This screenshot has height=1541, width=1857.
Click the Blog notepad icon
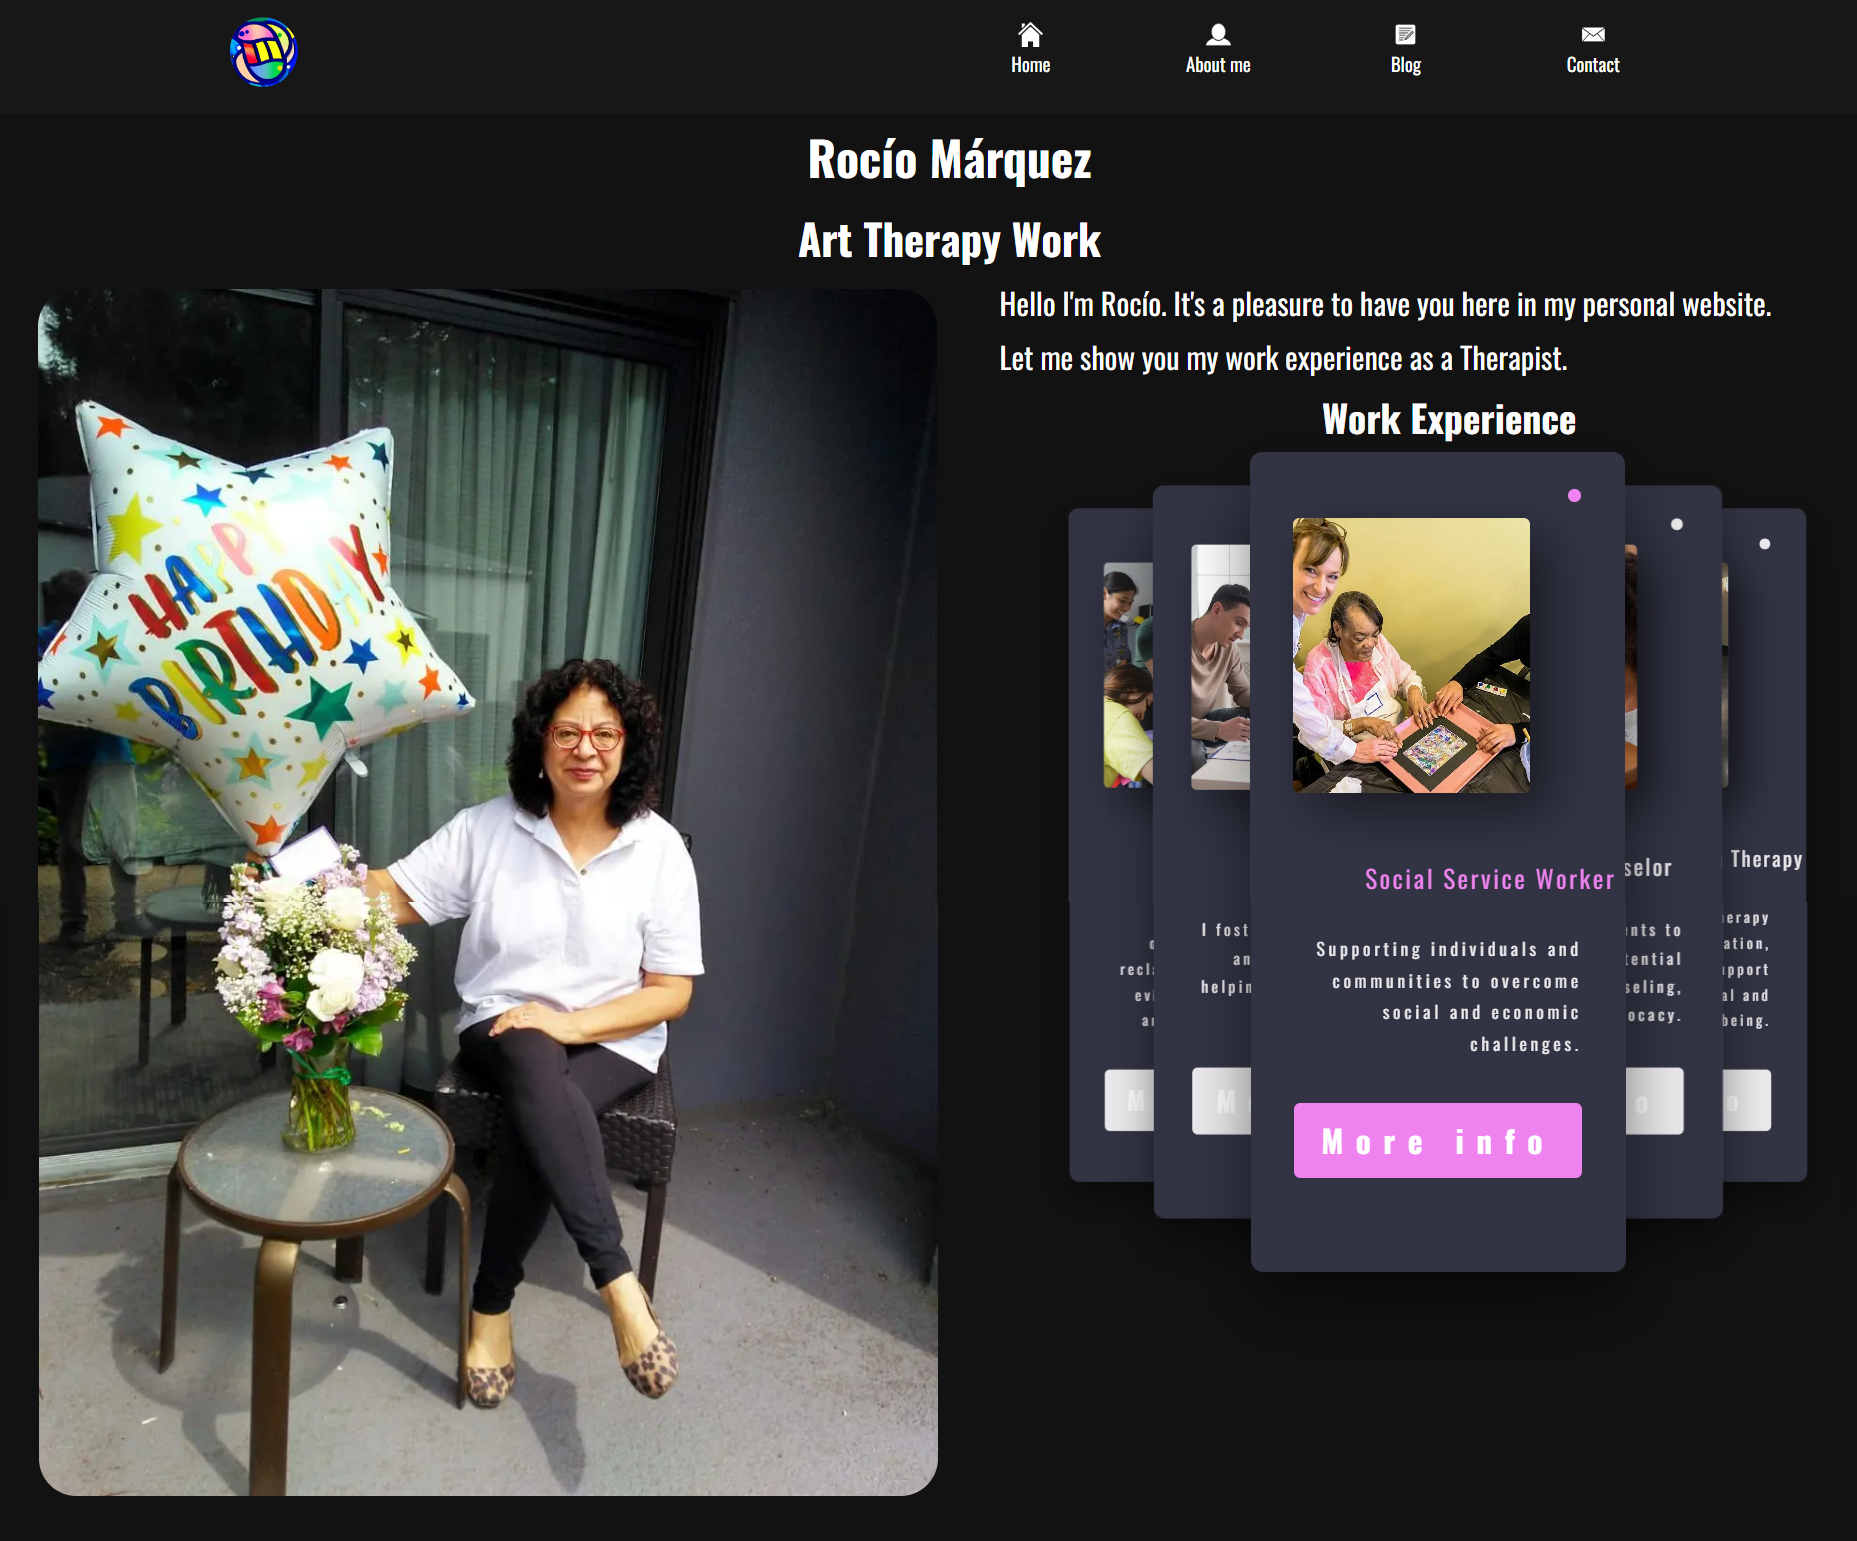pos(1405,35)
